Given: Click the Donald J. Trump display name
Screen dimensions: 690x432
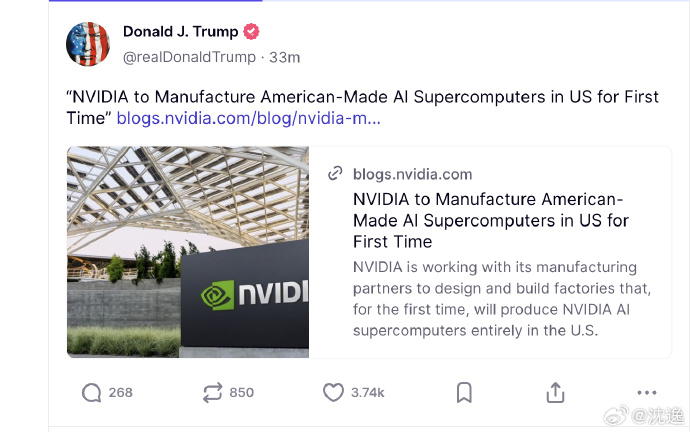Looking at the screenshot, I should tap(180, 32).
